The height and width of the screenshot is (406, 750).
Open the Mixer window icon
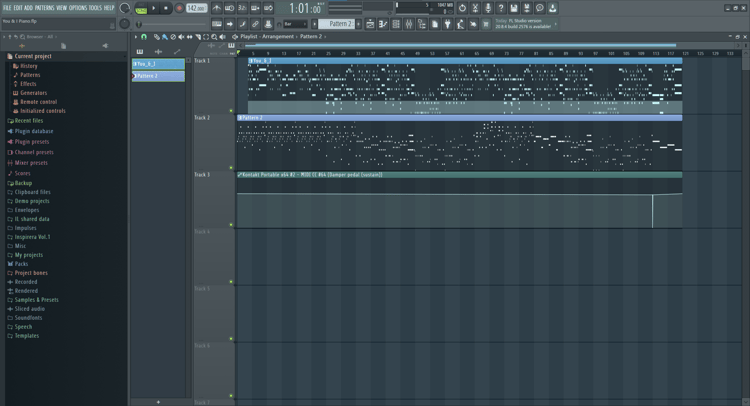pos(409,24)
